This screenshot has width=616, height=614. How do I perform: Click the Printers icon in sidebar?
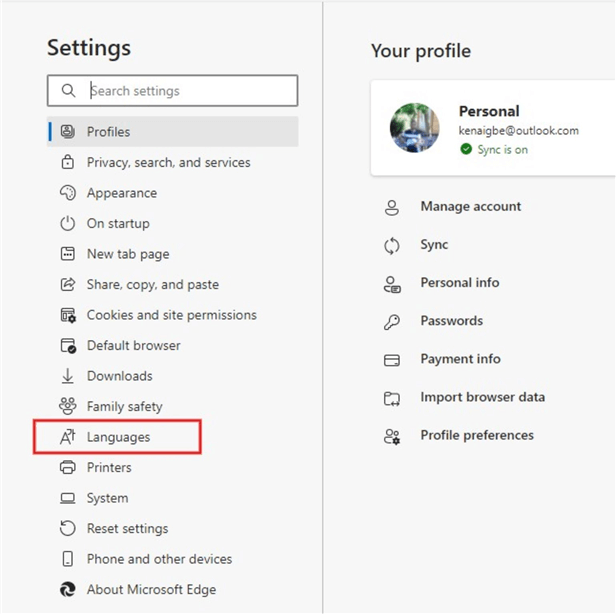(x=68, y=467)
